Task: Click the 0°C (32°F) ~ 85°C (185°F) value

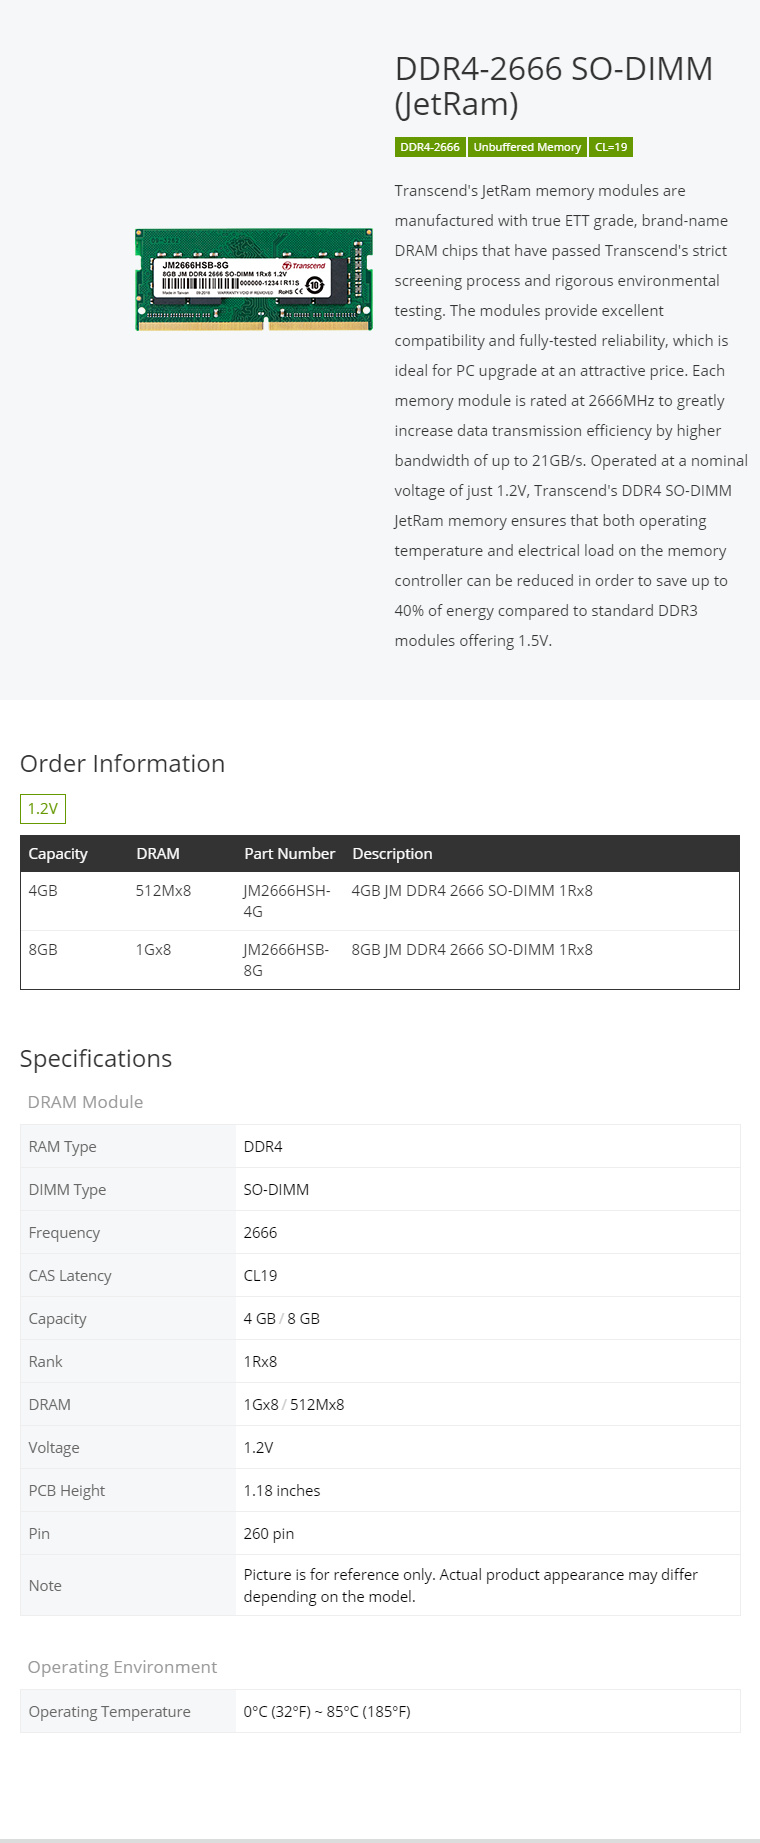Action: click(327, 1712)
